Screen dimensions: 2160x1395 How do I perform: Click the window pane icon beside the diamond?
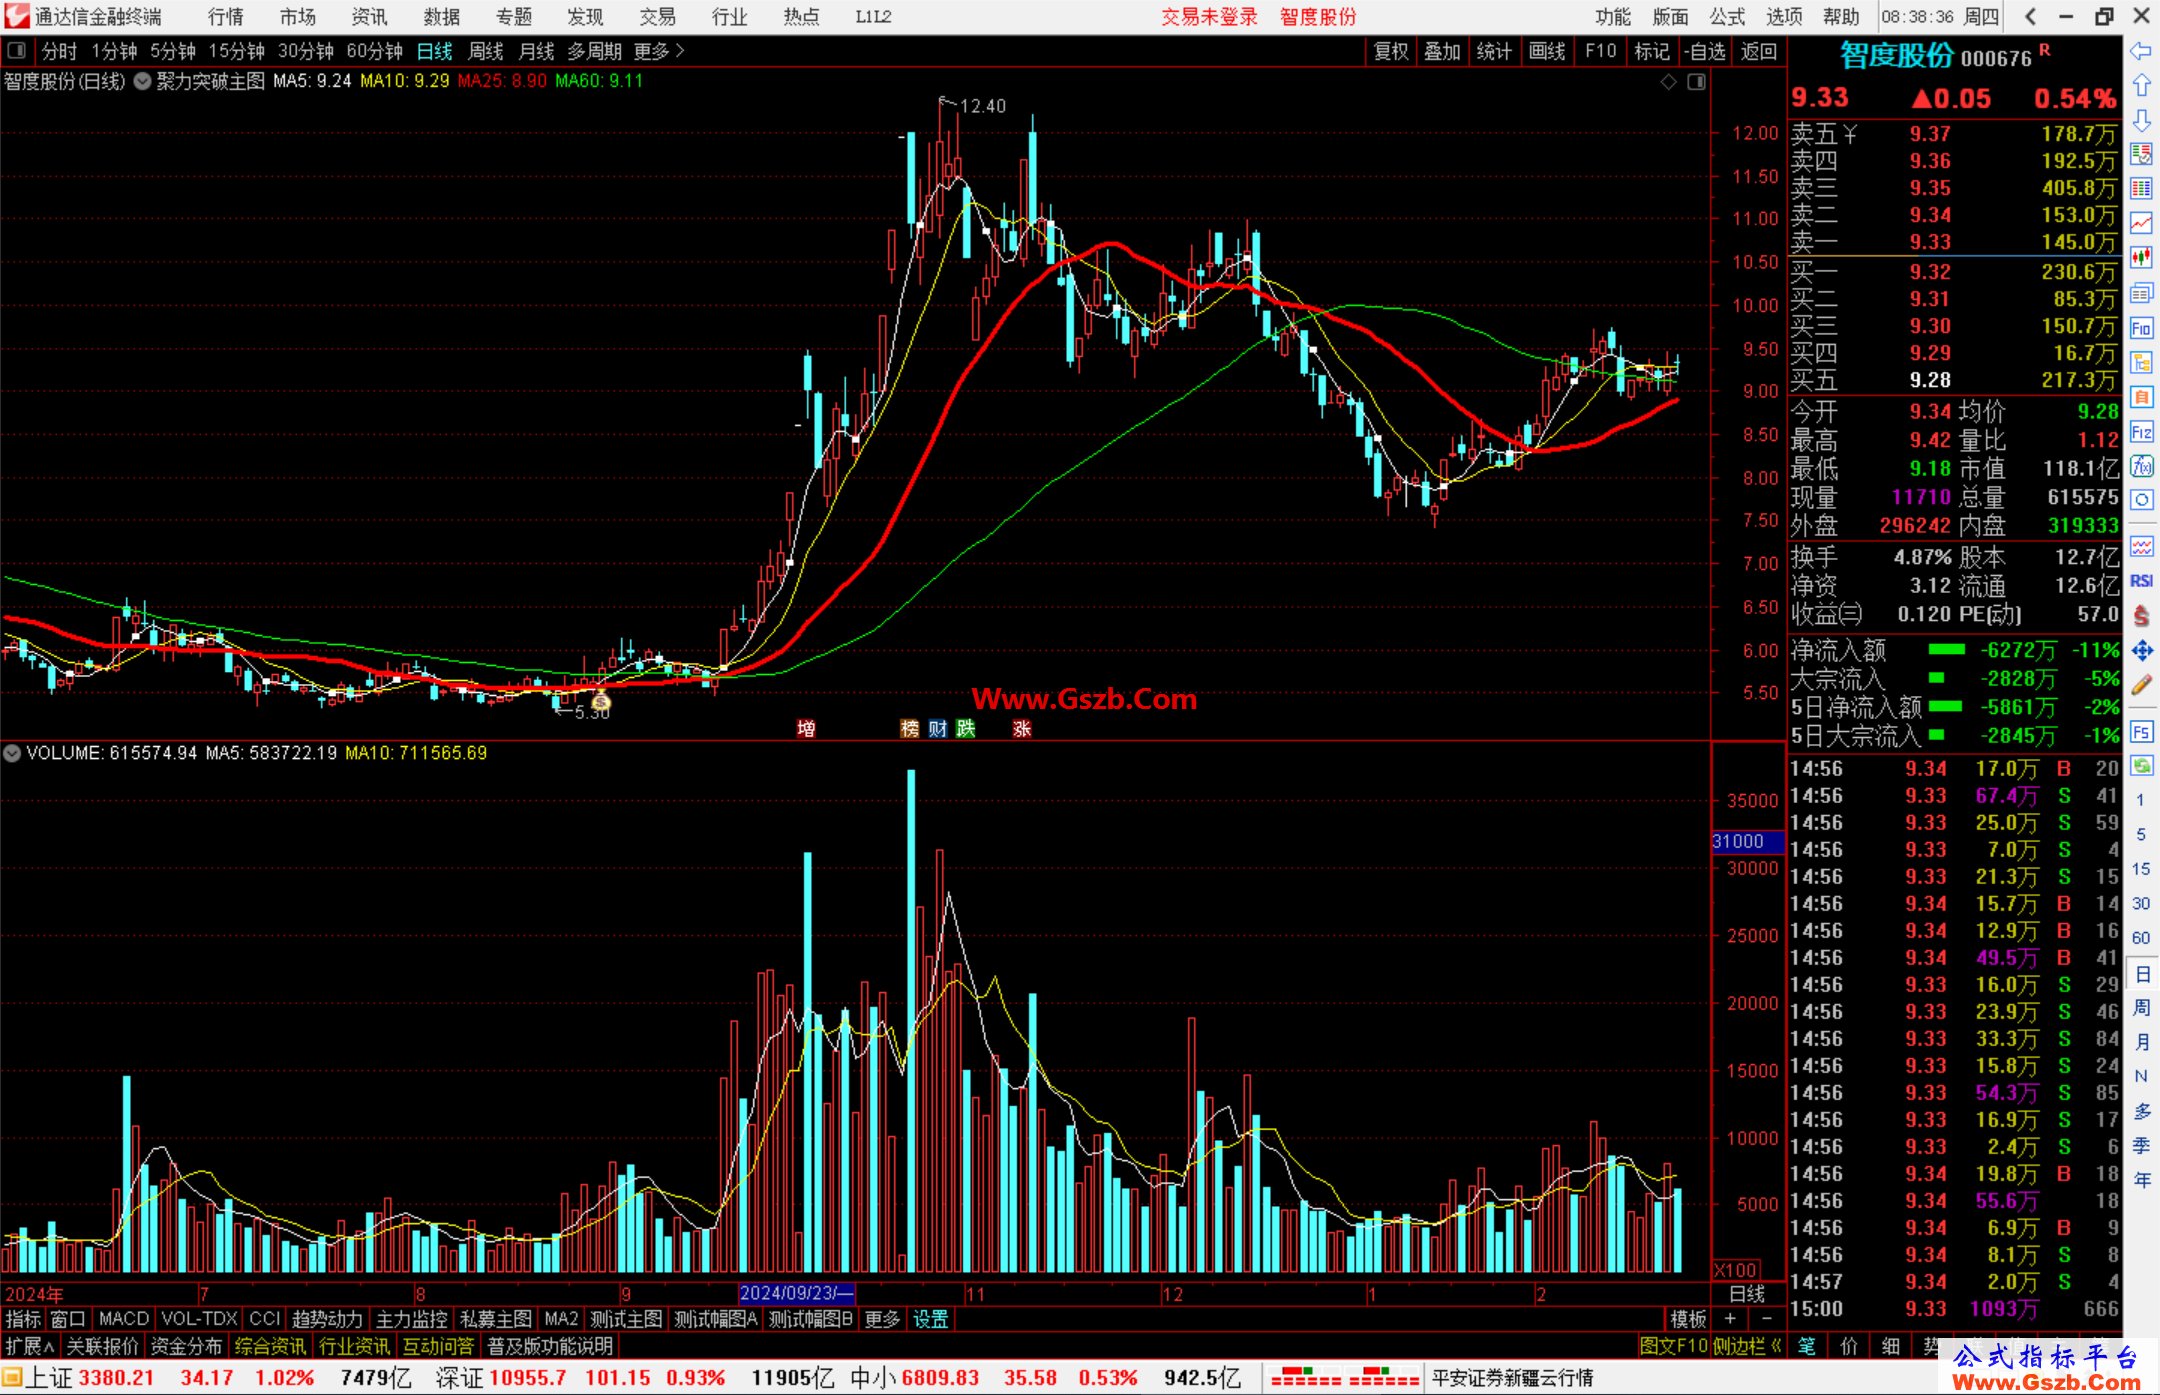(x=1696, y=82)
